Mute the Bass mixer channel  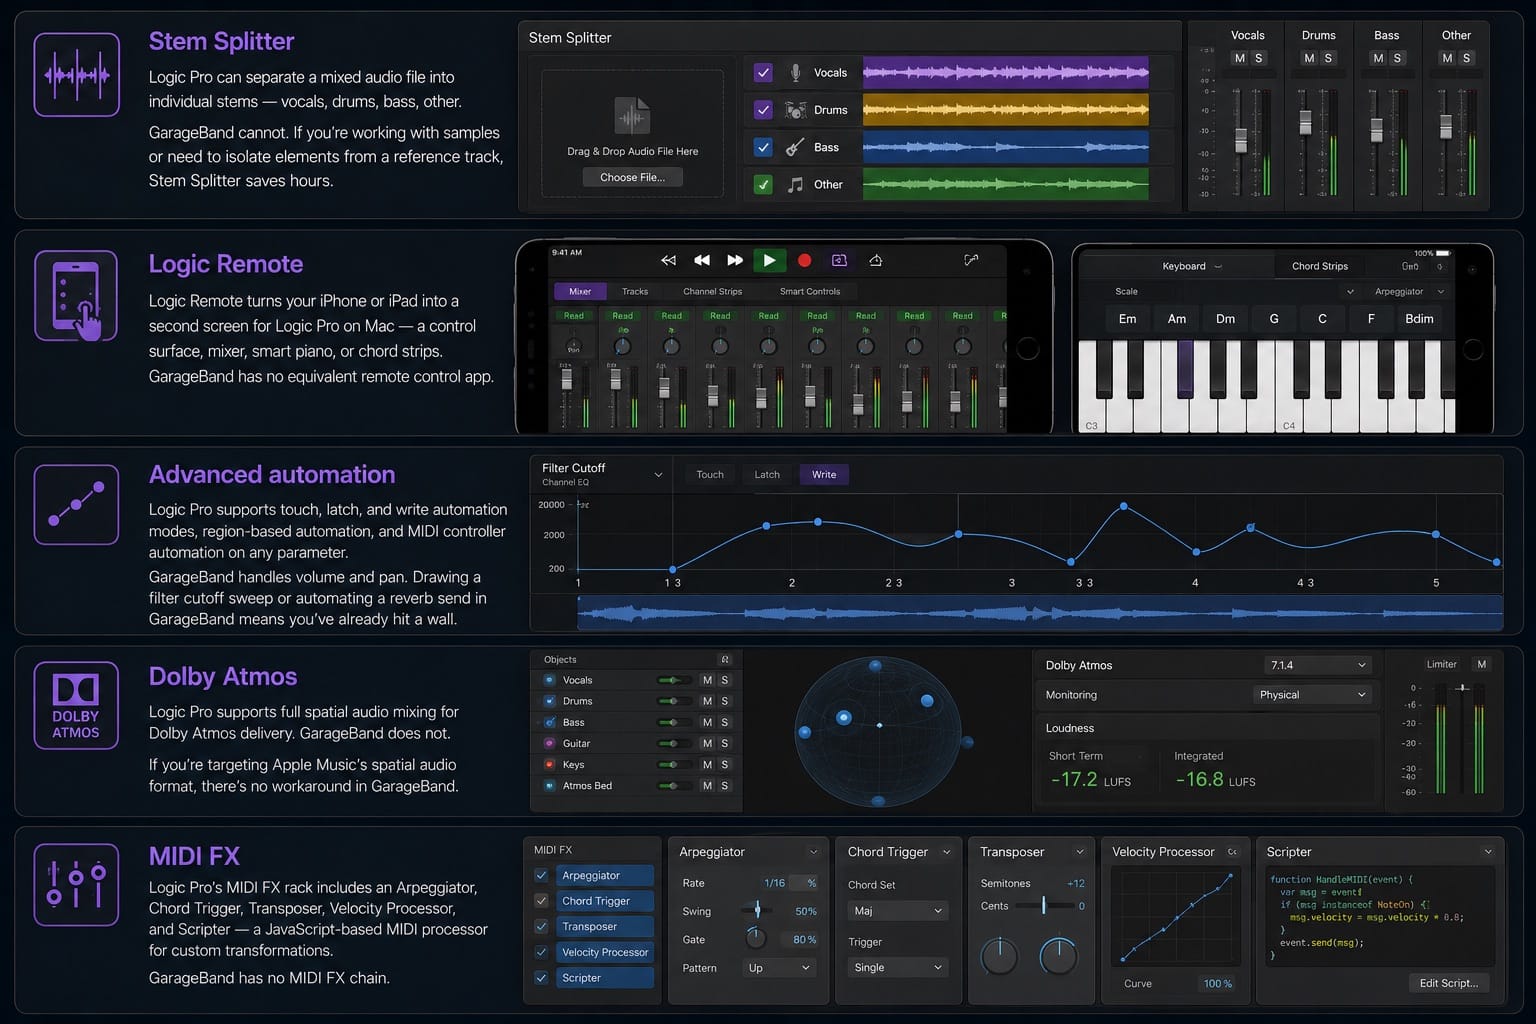1378,58
